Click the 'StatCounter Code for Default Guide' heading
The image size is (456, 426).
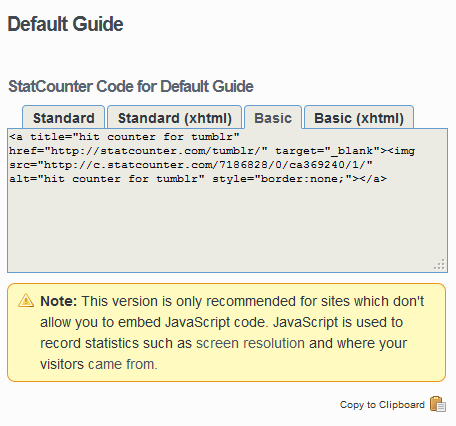tap(131, 86)
